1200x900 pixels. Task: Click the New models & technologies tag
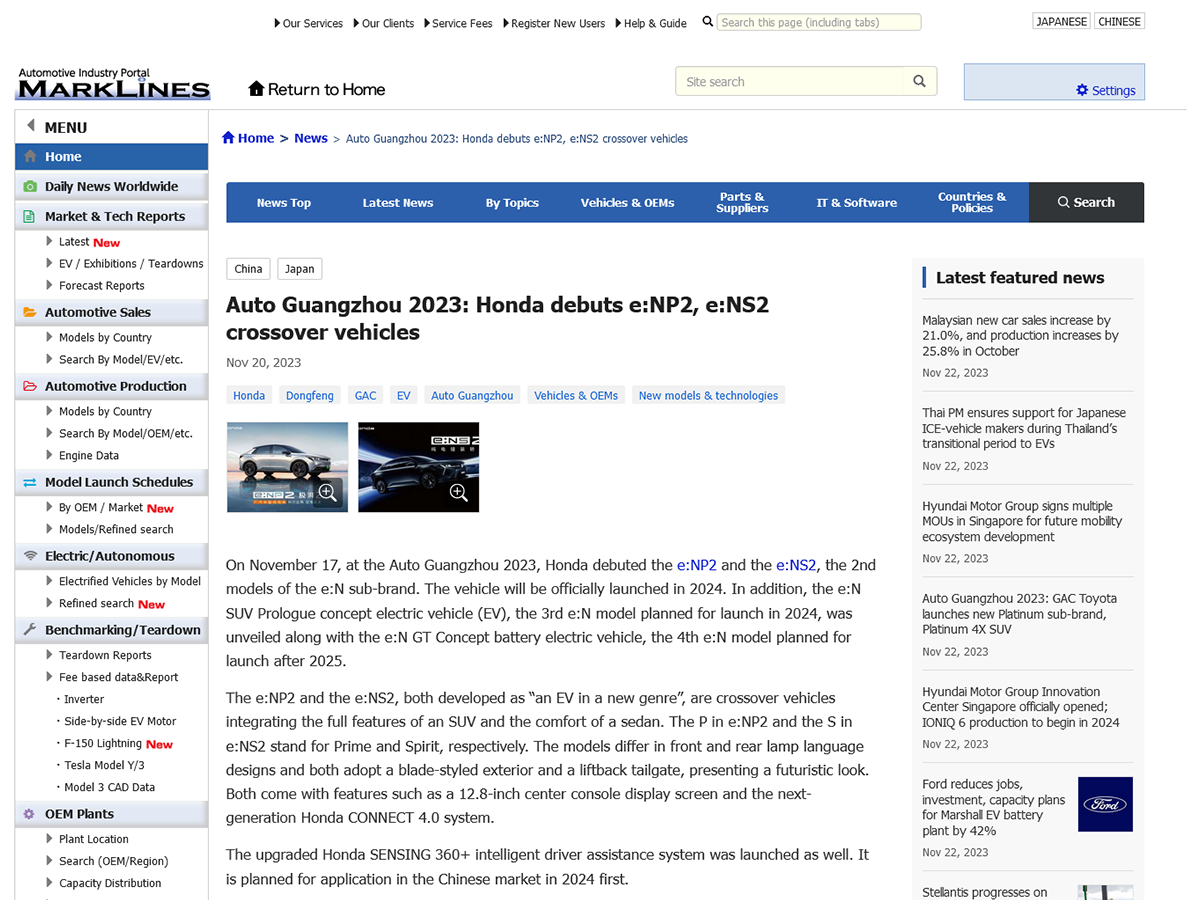[x=708, y=395]
